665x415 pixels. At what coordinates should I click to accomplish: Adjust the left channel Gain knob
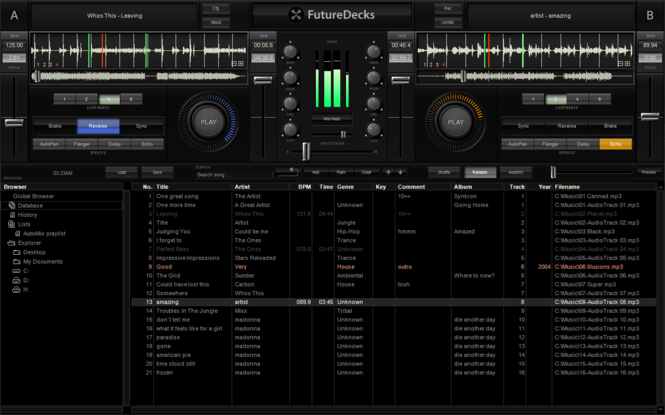(290, 51)
